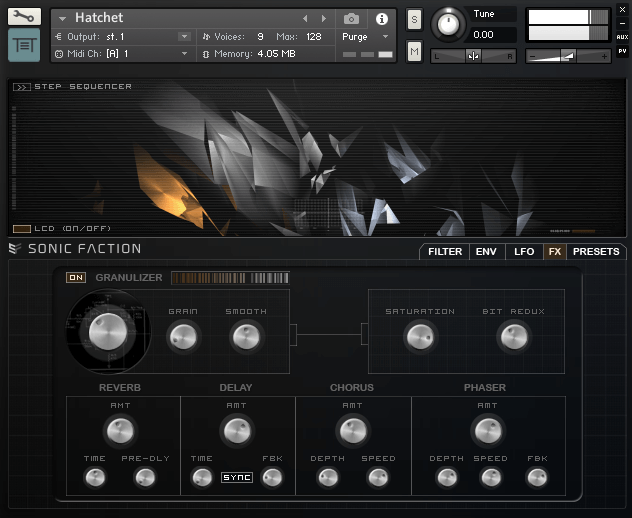Click the Memory chip icon
632x518 pixels.
coord(206,54)
